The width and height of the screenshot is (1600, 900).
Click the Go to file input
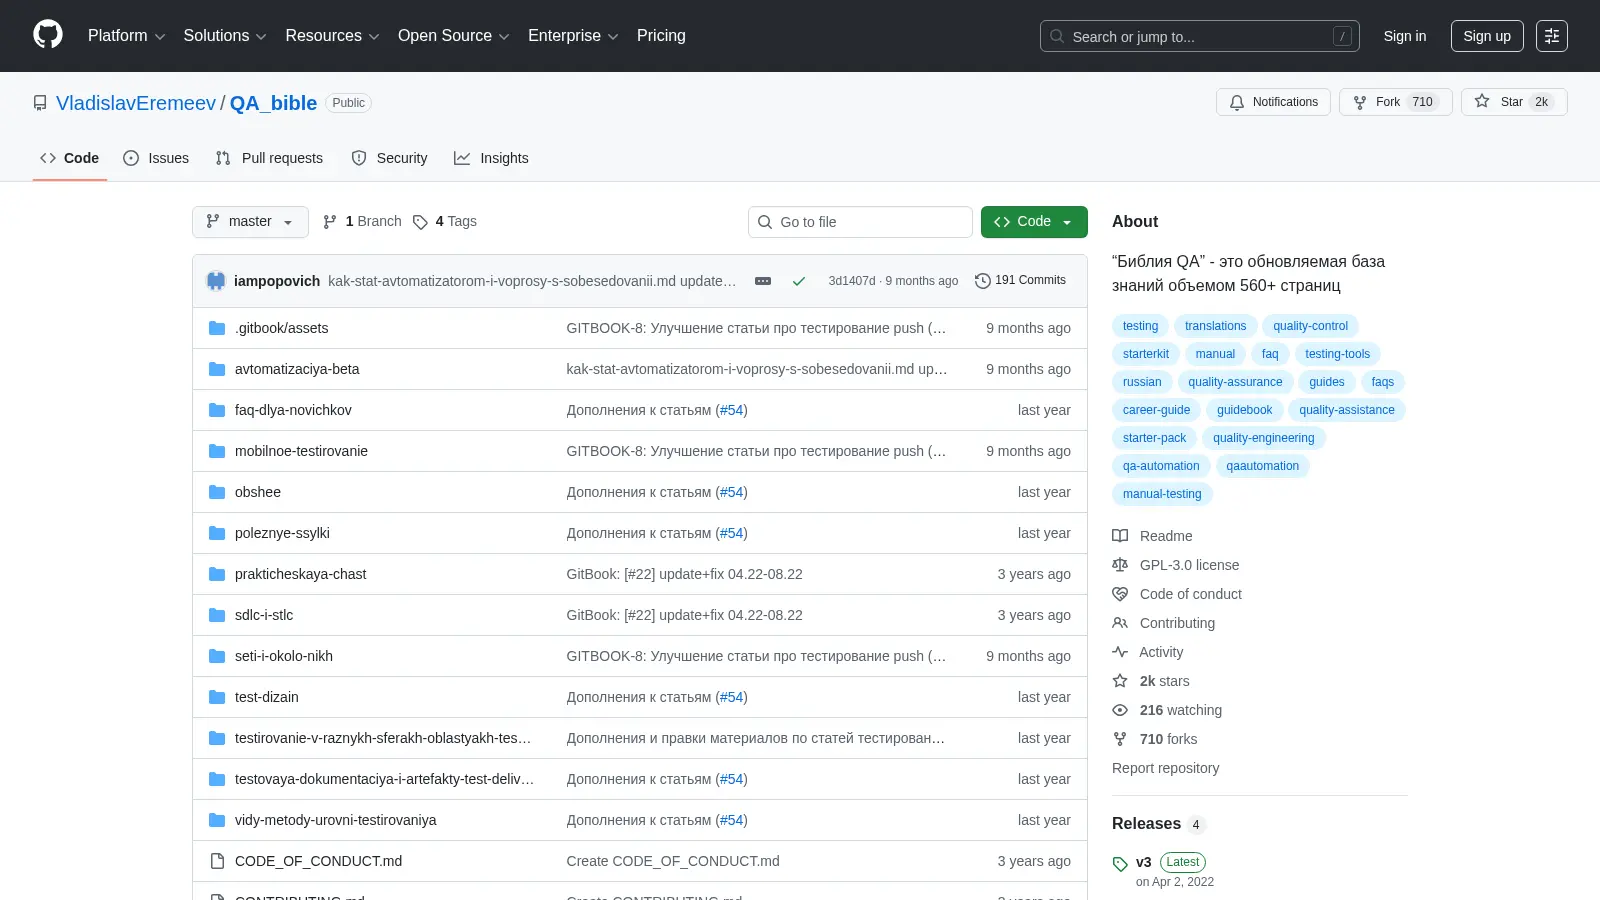pyautogui.click(x=860, y=222)
